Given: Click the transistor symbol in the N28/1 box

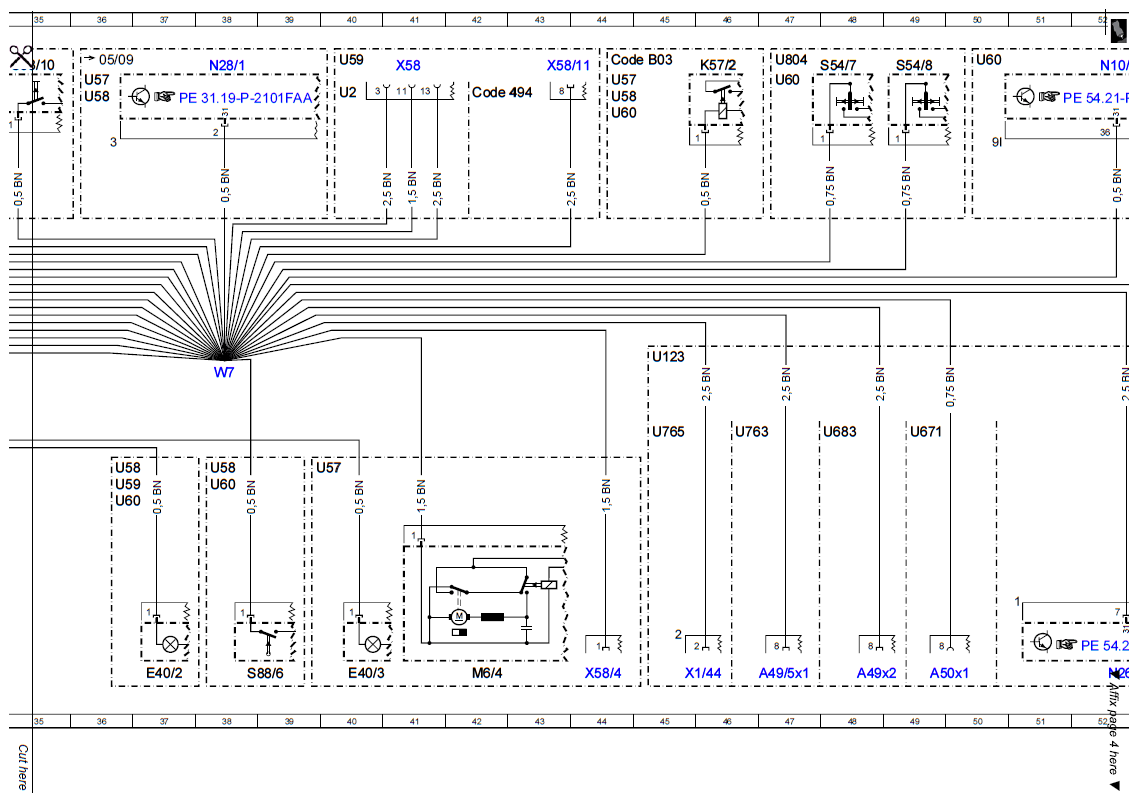Looking at the screenshot, I should 139,96.
